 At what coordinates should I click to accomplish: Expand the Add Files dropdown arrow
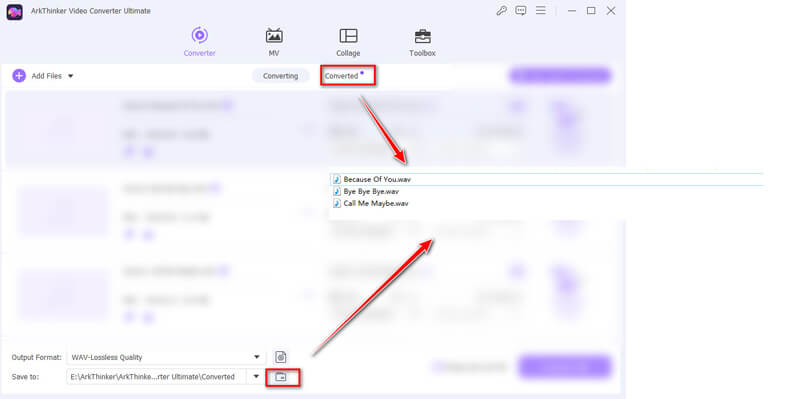(x=70, y=76)
